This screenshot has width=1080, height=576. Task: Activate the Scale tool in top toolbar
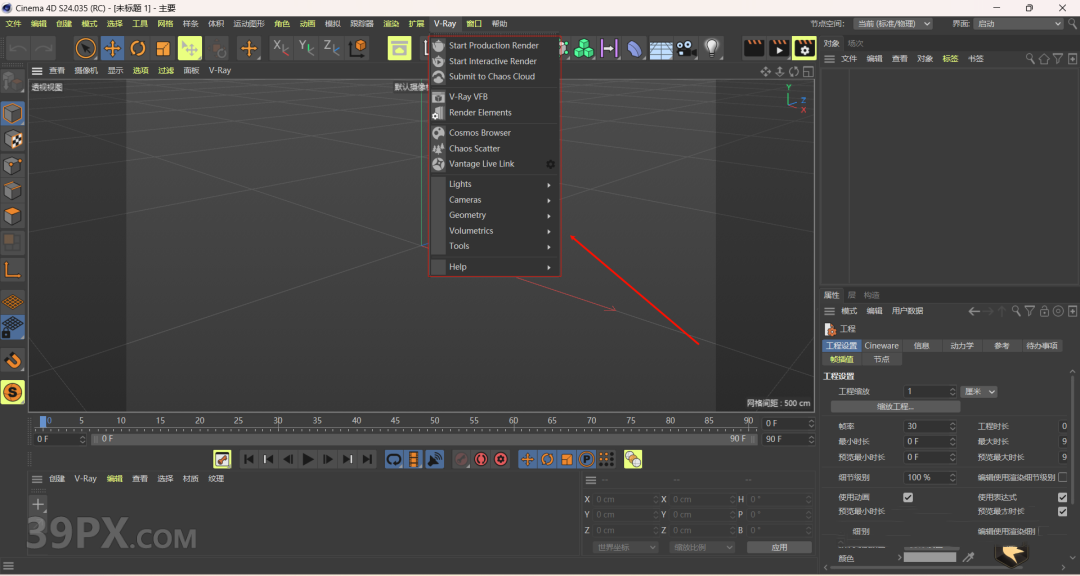163,48
